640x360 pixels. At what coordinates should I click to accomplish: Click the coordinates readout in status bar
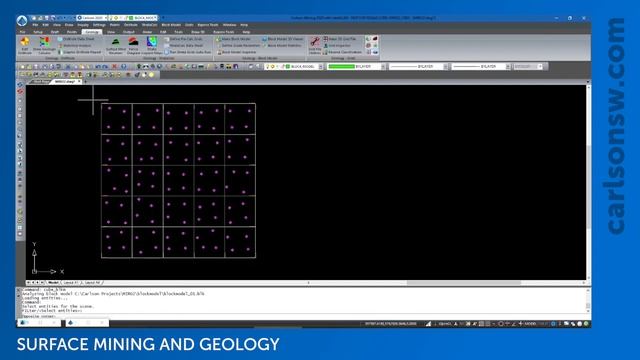pyautogui.click(x=391, y=324)
